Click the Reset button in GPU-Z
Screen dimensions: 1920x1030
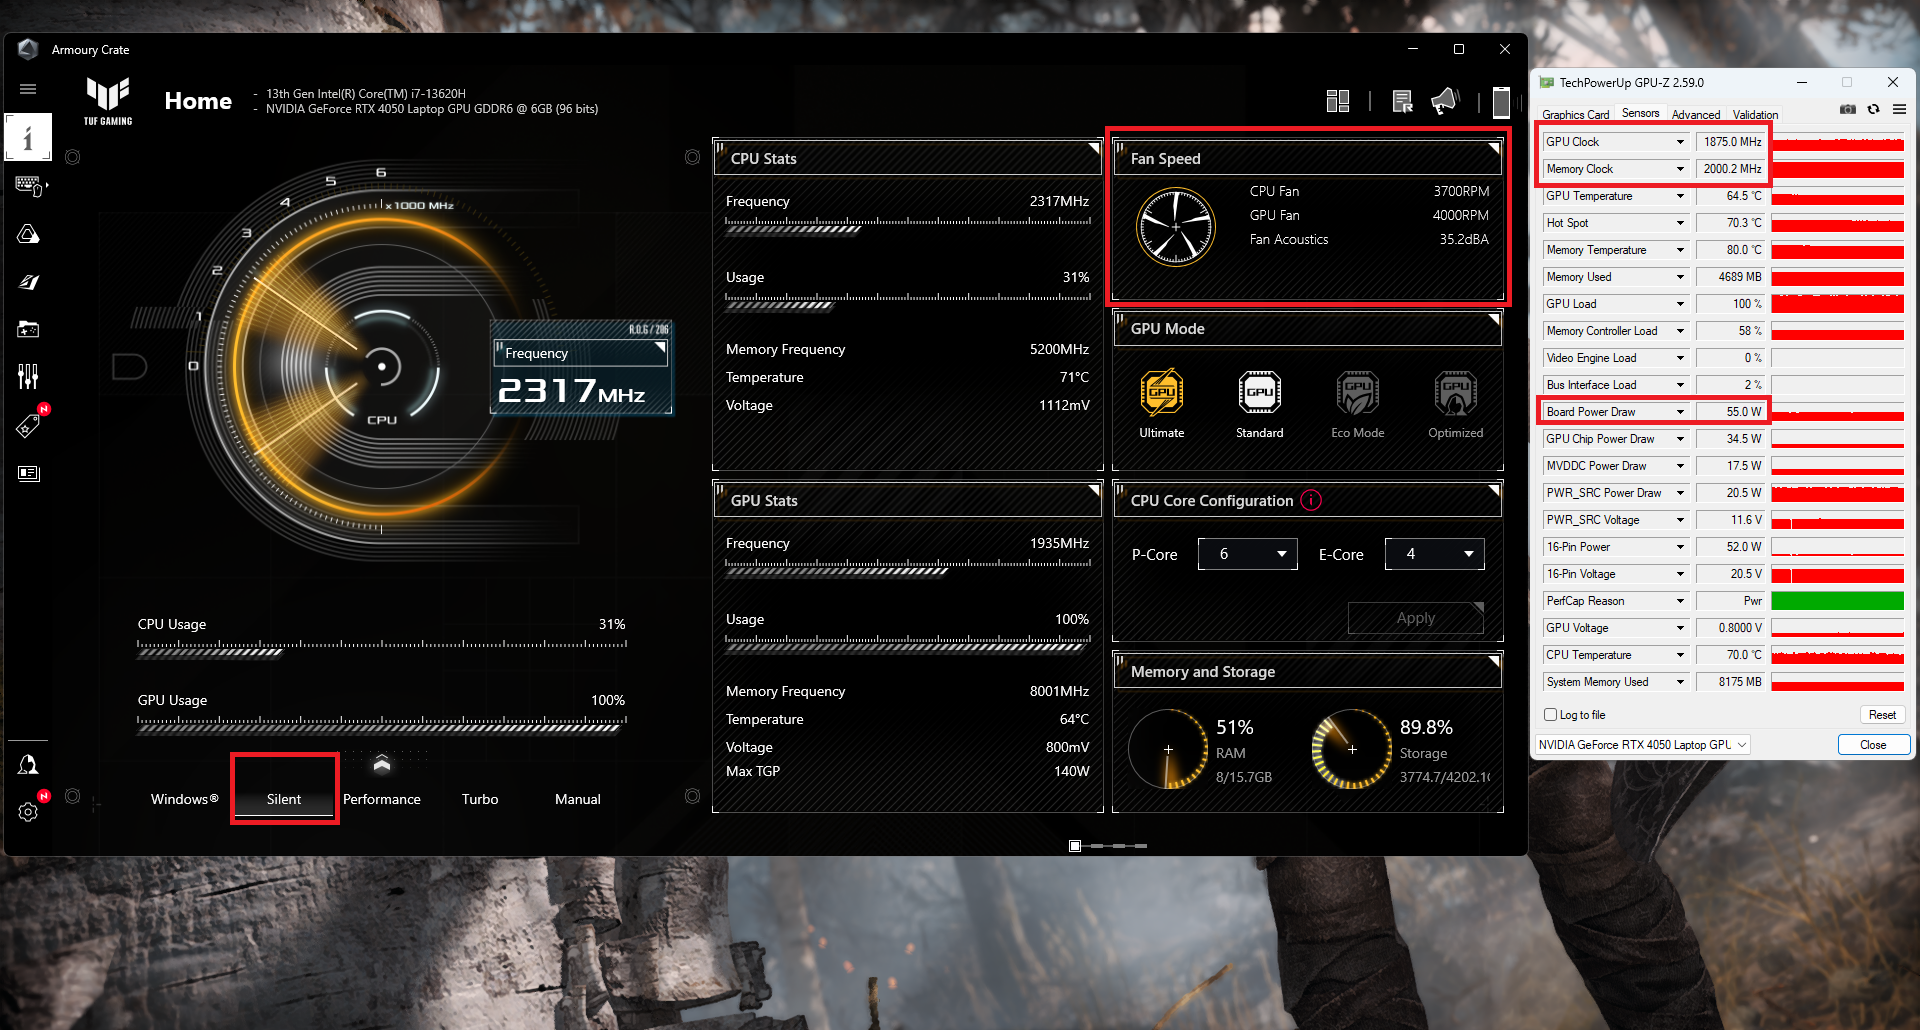[x=1882, y=715]
